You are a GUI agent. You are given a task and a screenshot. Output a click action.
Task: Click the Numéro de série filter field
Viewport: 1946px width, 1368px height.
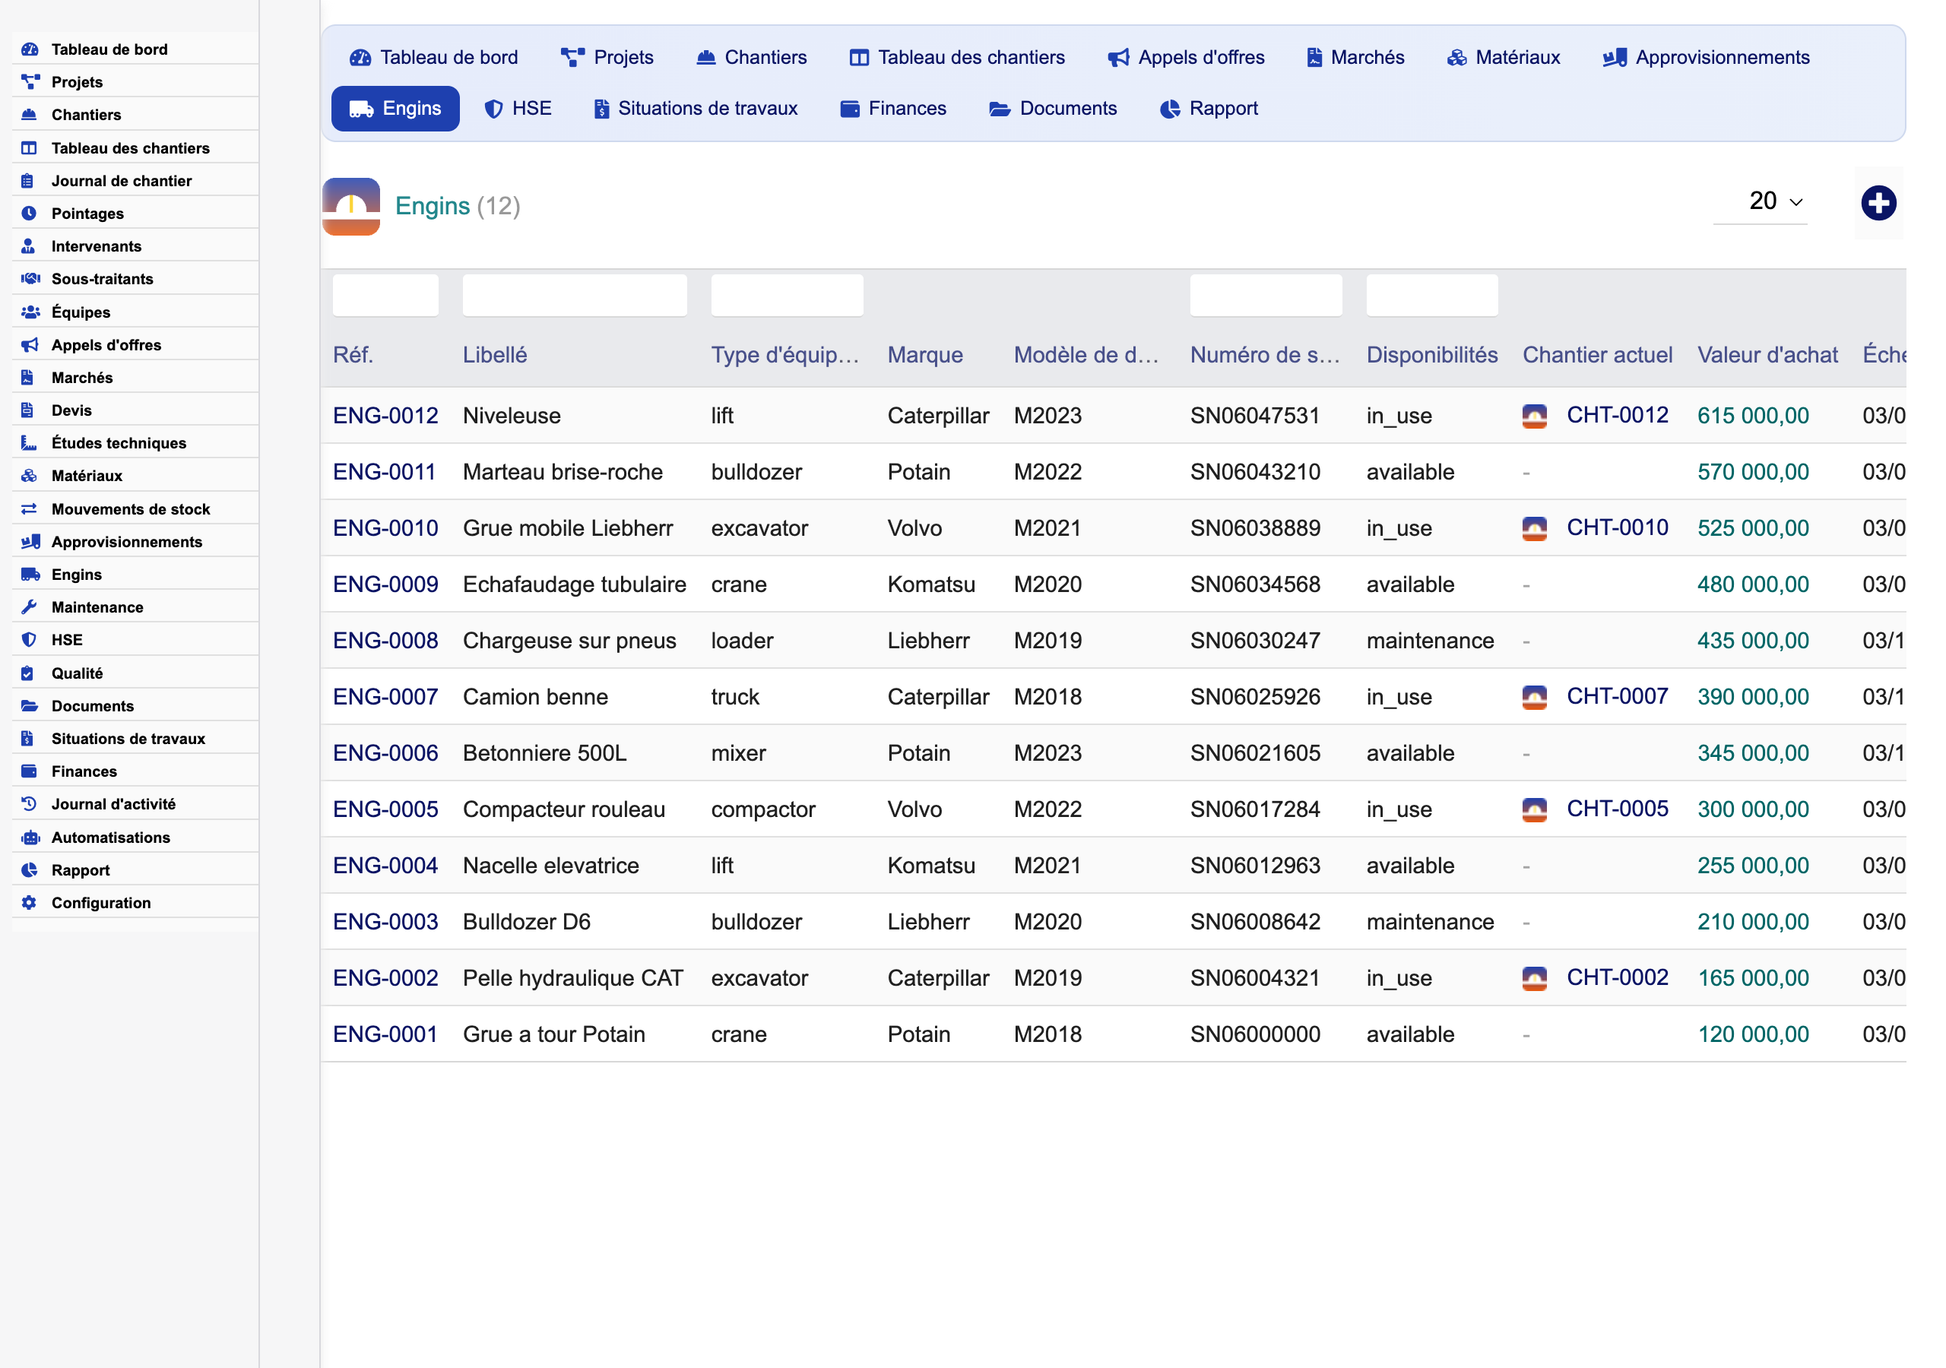click(x=1266, y=295)
